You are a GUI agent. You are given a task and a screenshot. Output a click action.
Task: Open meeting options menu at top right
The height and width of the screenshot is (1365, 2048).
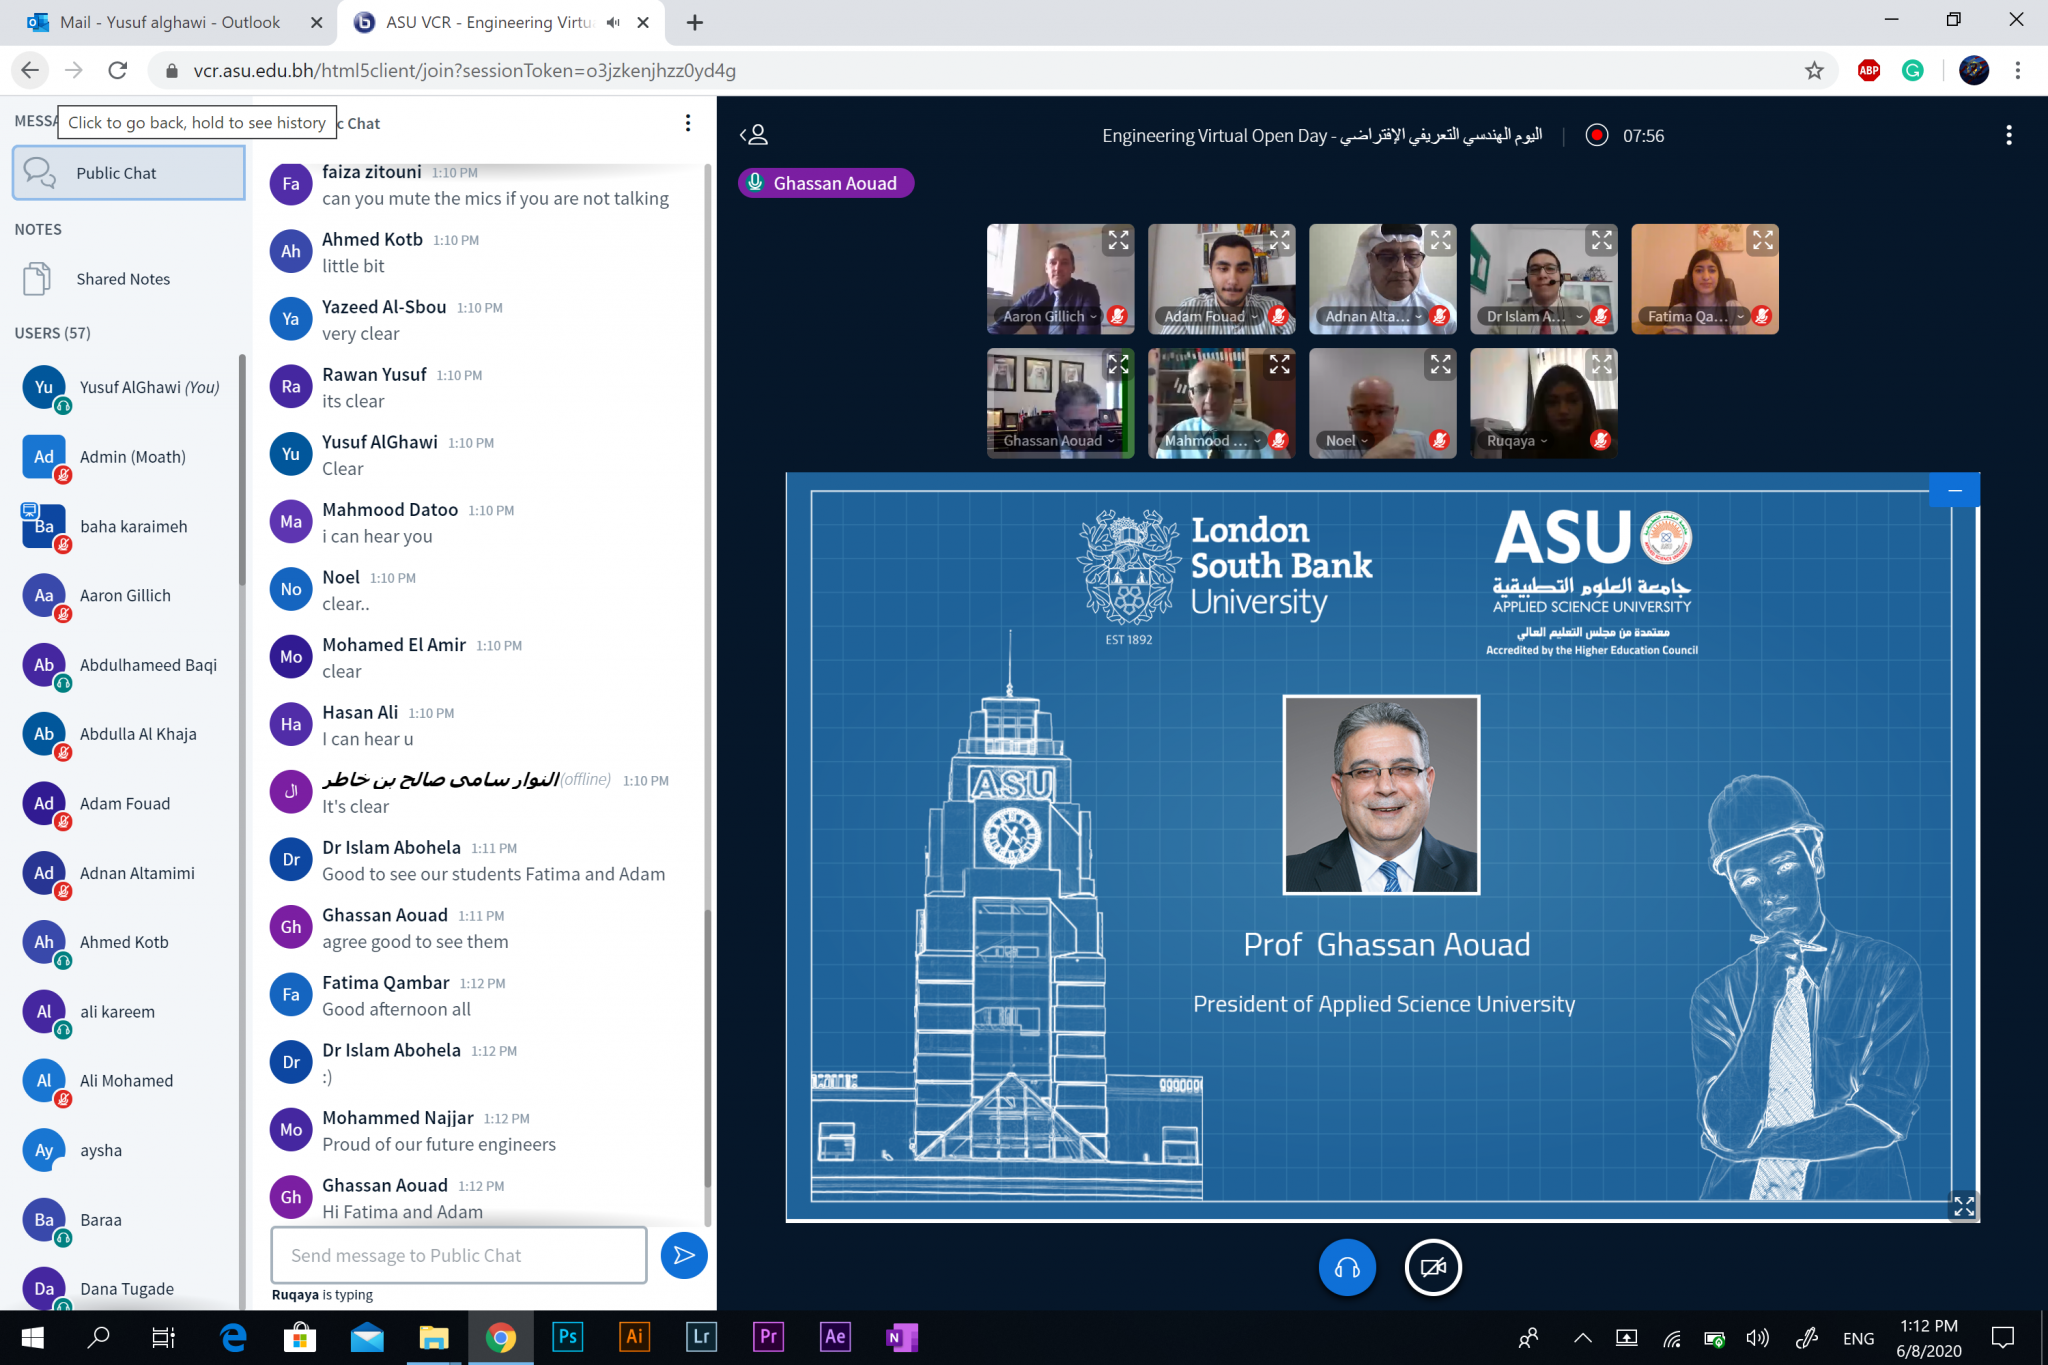point(2009,135)
